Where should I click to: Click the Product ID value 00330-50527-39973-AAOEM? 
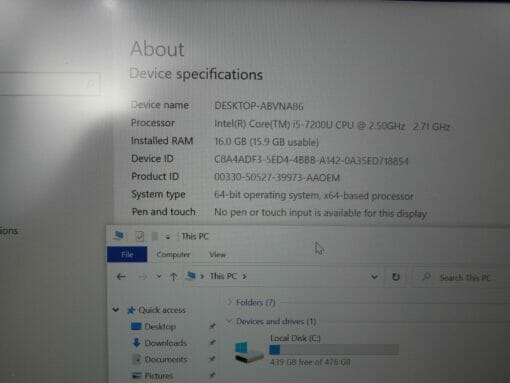coord(277,177)
